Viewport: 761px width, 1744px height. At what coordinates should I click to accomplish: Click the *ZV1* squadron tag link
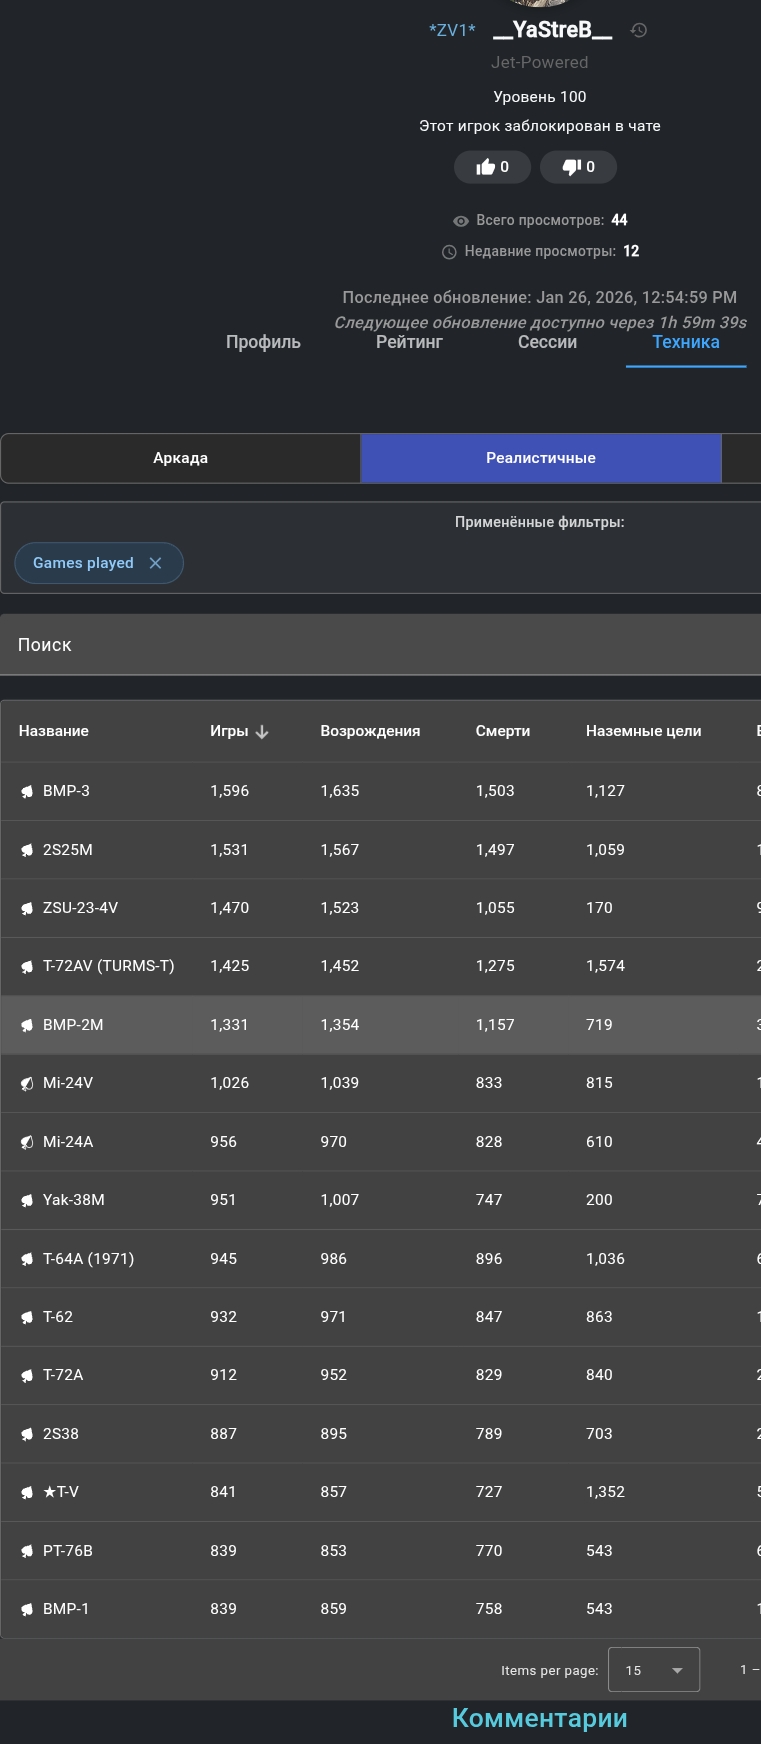click(x=452, y=30)
